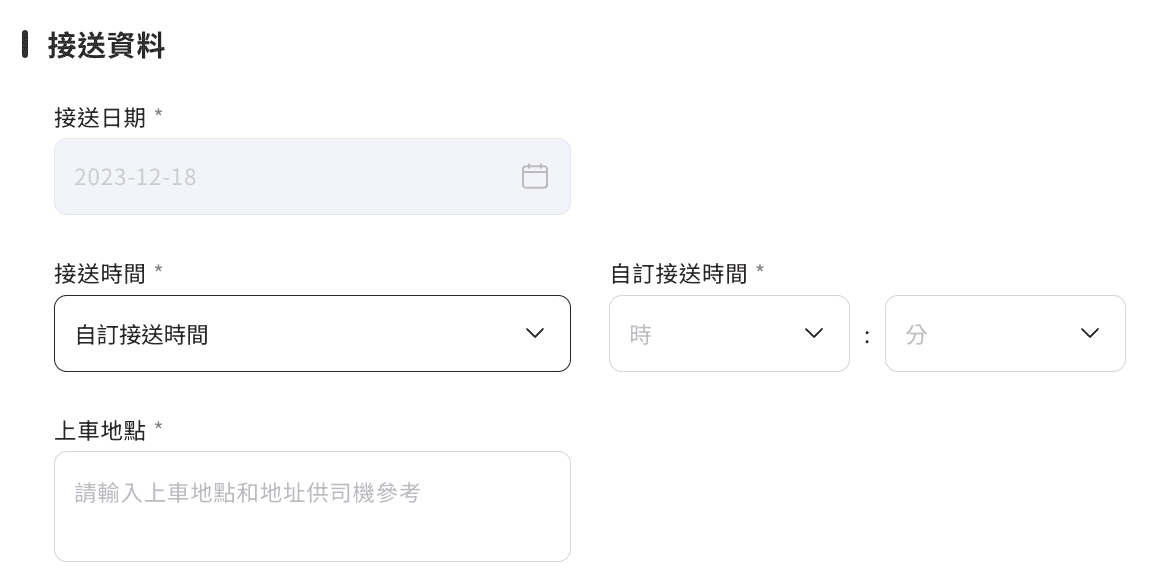Open the 自訂接送時間 pickup time dropdown
Image resolution: width=1150 pixels, height=586 pixels.
[312, 334]
